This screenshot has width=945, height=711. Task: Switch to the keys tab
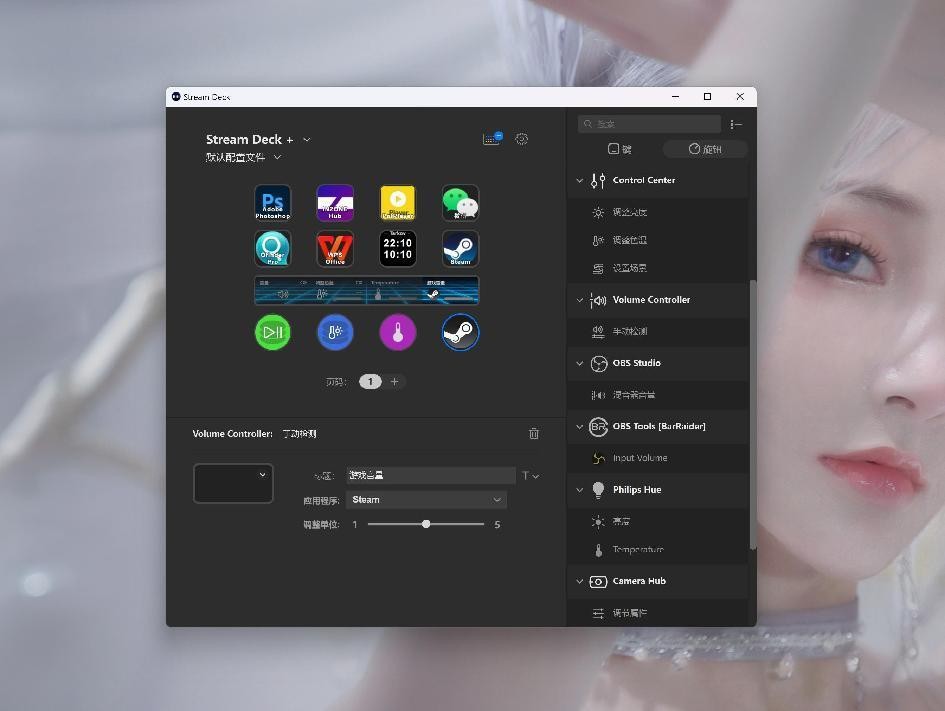[x=620, y=149]
